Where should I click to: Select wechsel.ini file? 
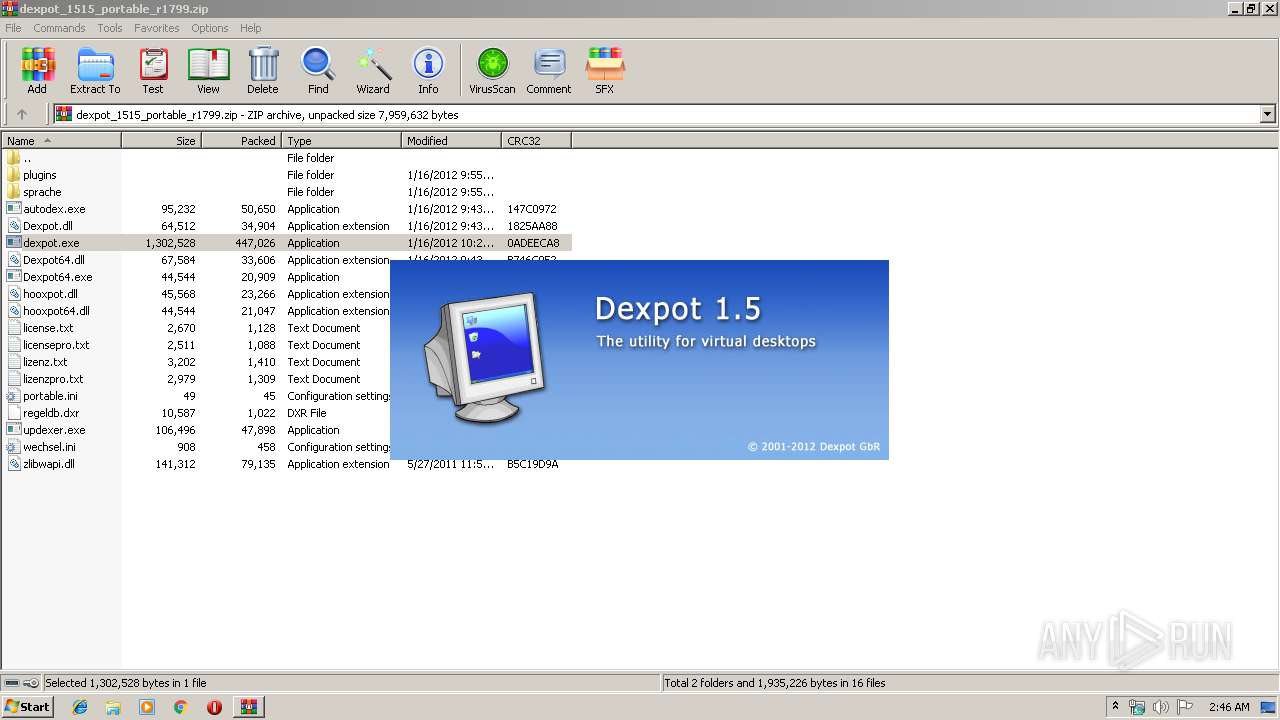(x=49, y=447)
